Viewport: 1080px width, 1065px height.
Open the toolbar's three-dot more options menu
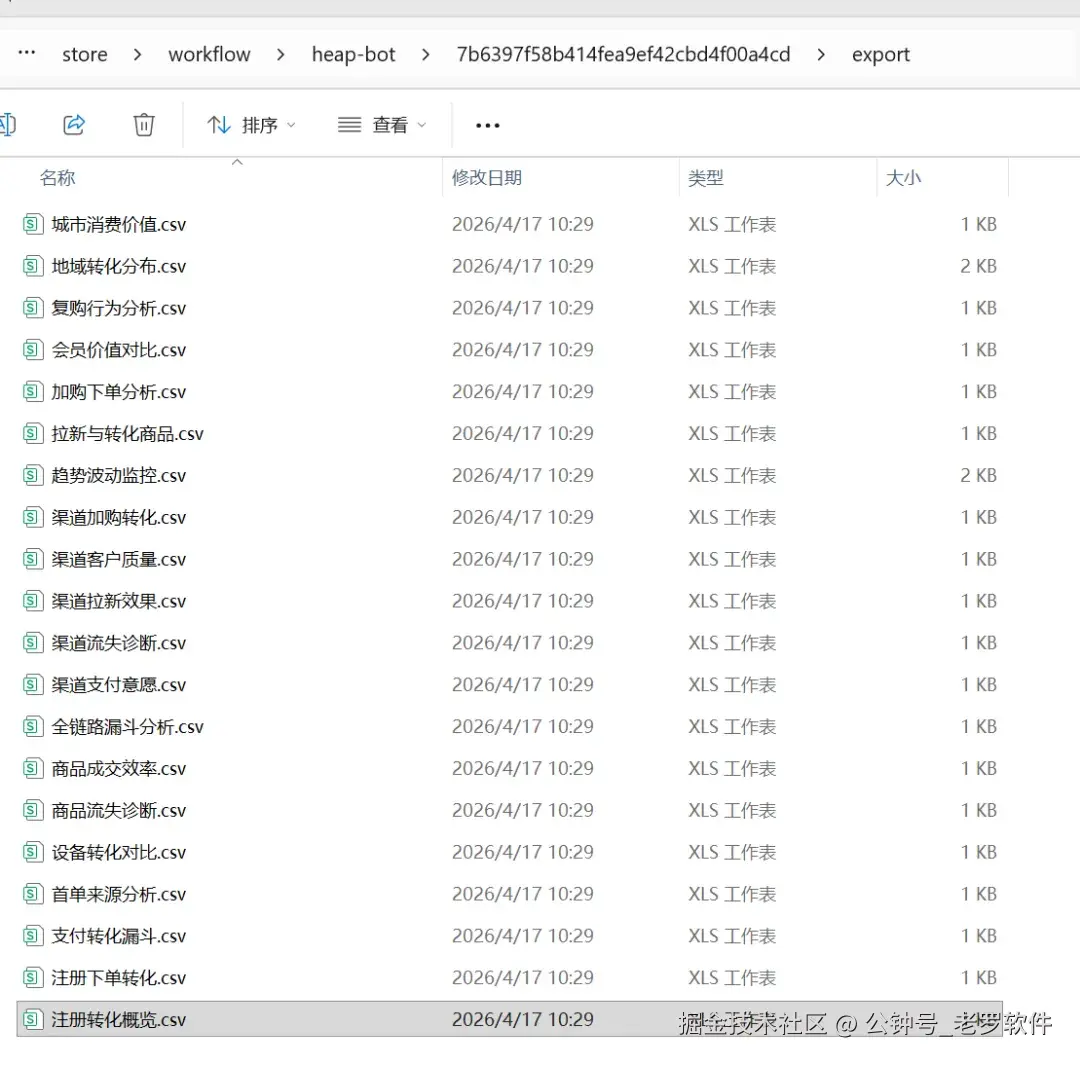pyautogui.click(x=487, y=125)
